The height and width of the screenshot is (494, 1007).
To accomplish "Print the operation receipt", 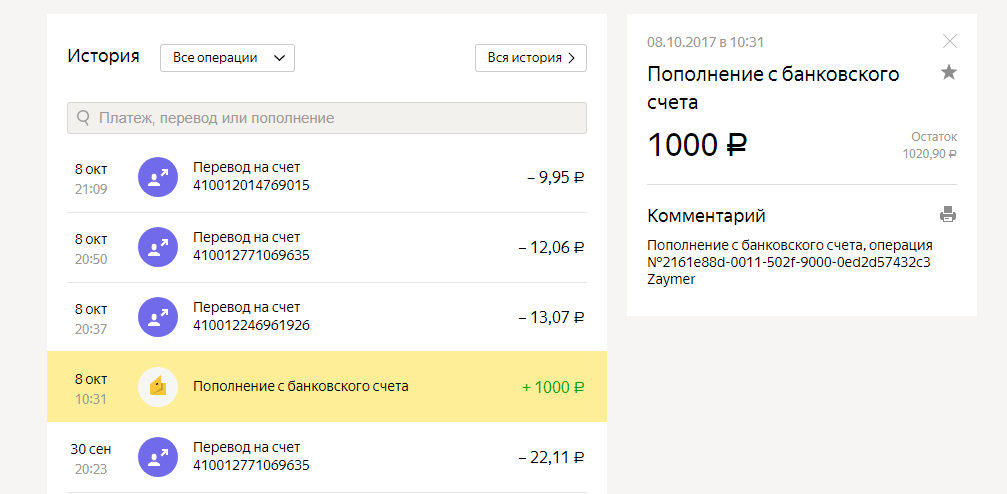I will [948, 214].
